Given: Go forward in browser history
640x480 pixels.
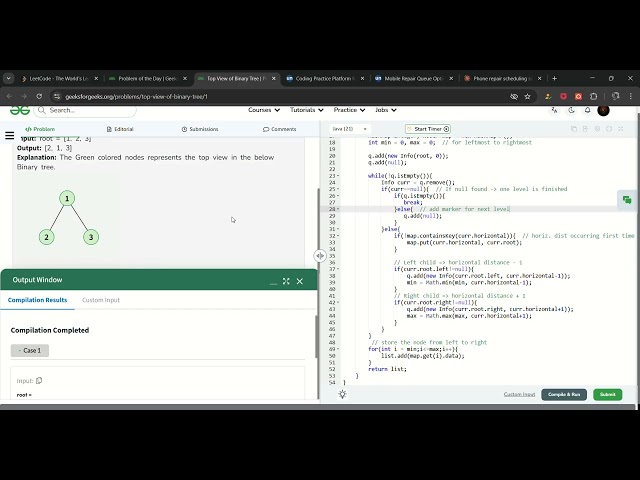Looking at the screenshot, I should 24,97.
